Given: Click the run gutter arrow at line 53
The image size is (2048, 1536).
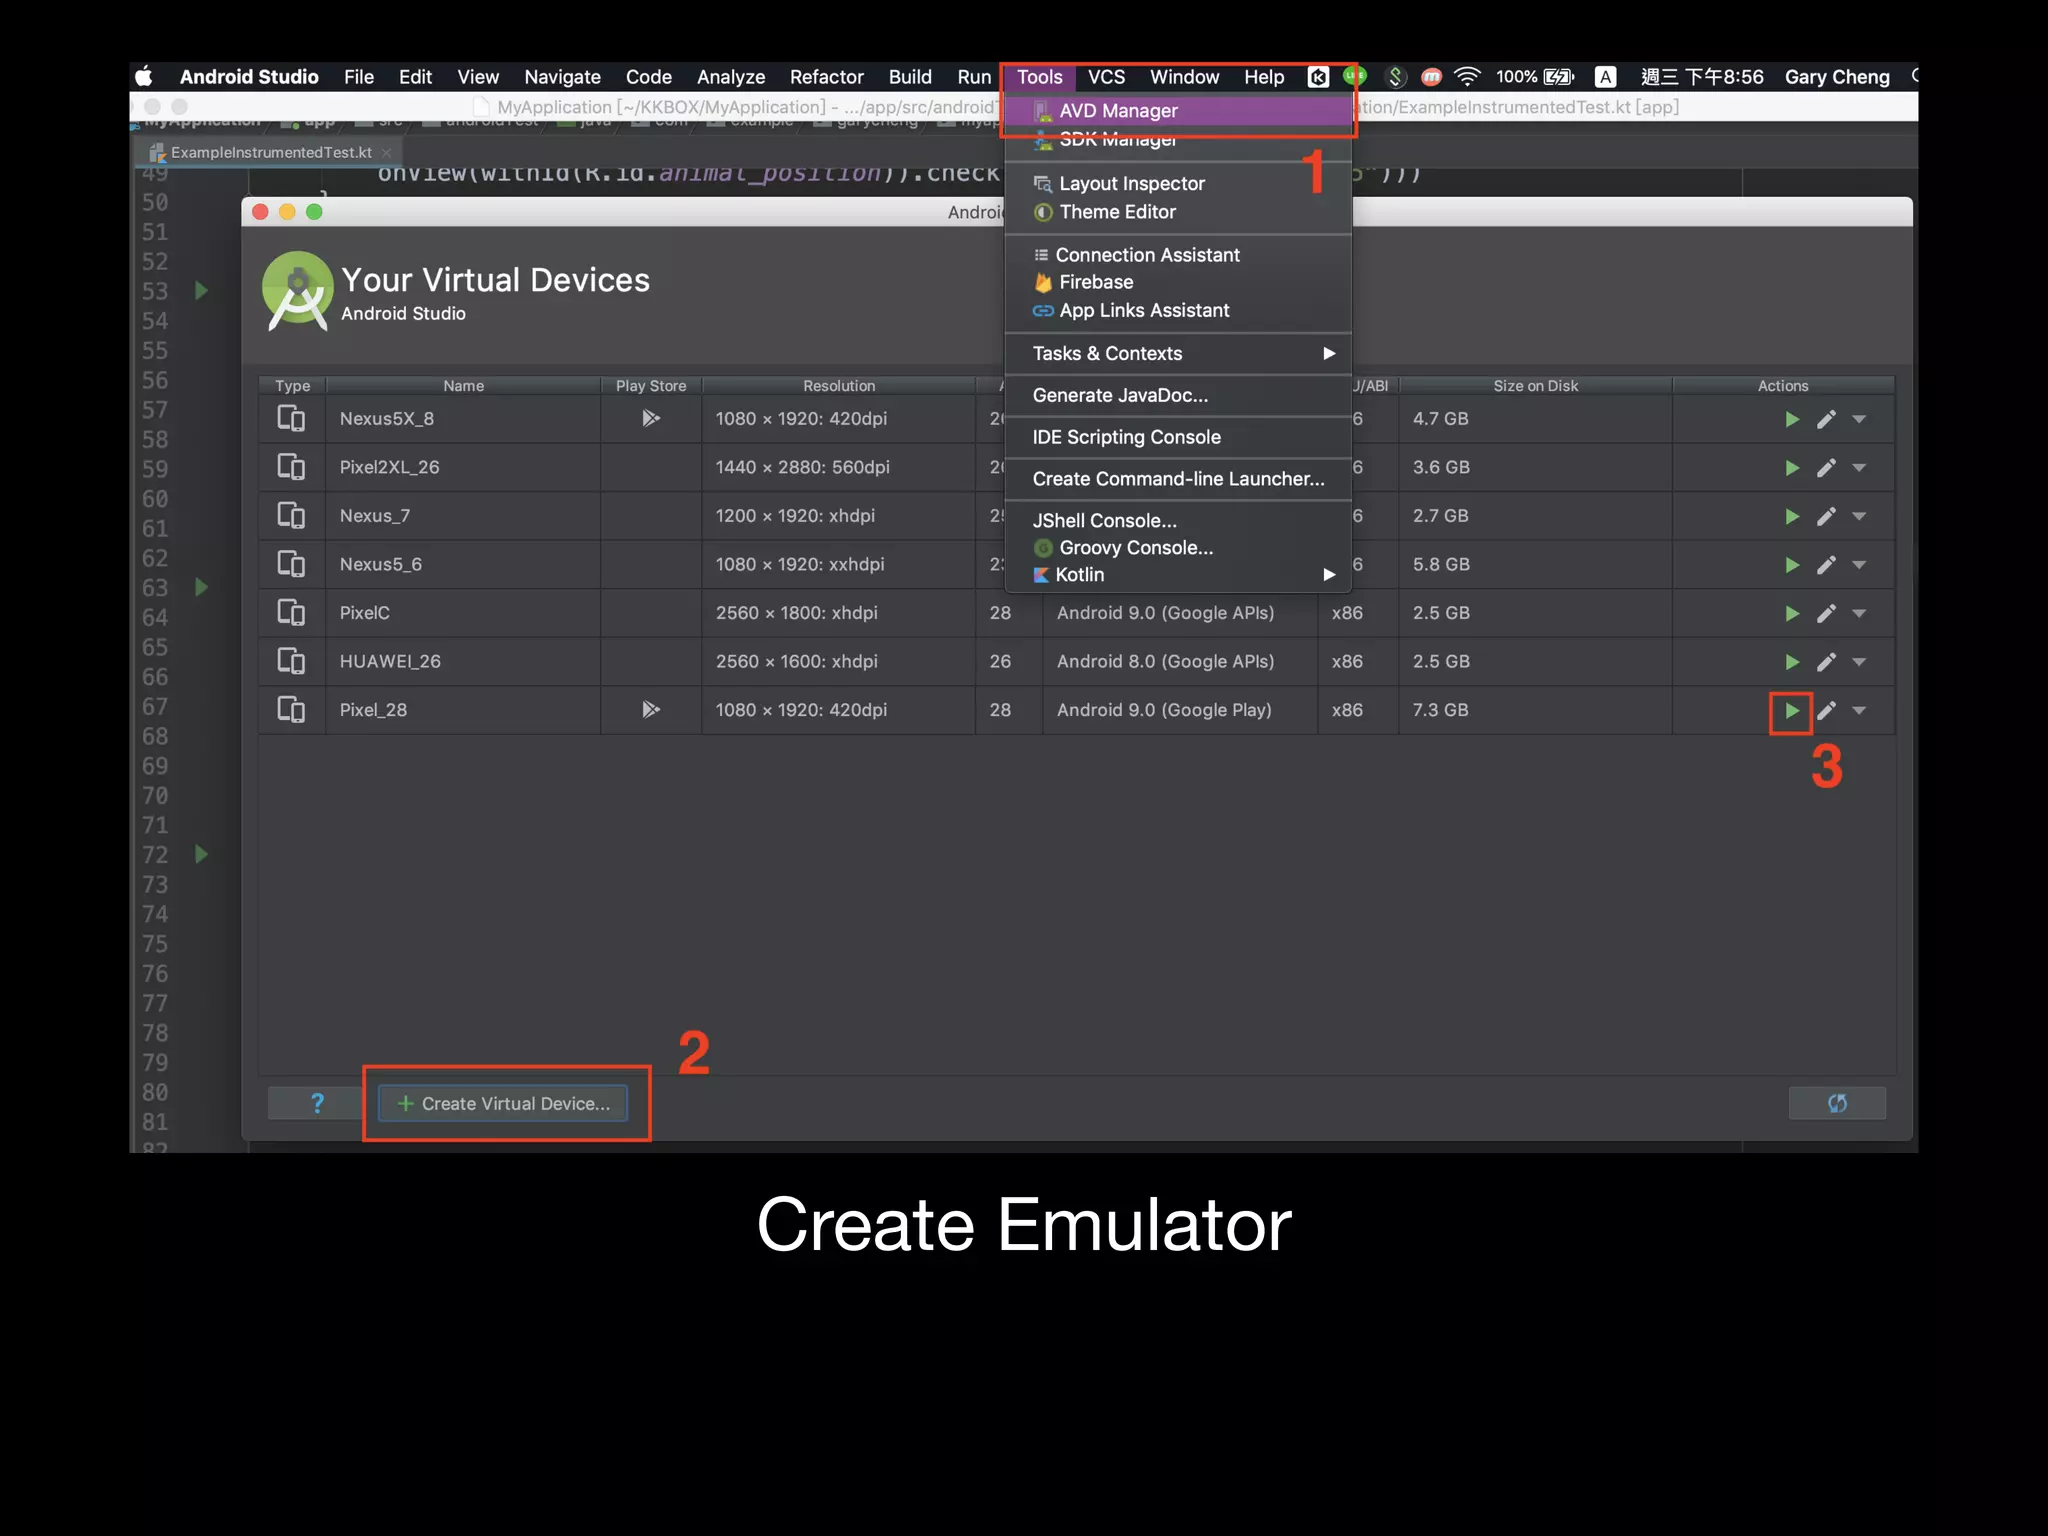Looking at the screenshot, I should click(201, 291).
